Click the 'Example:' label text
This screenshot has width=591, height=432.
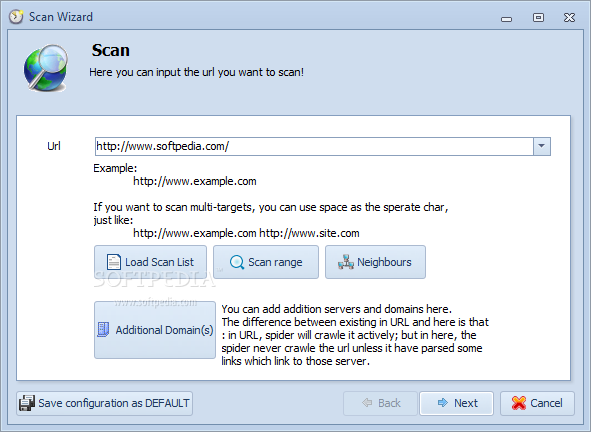[x=115, y=168]
